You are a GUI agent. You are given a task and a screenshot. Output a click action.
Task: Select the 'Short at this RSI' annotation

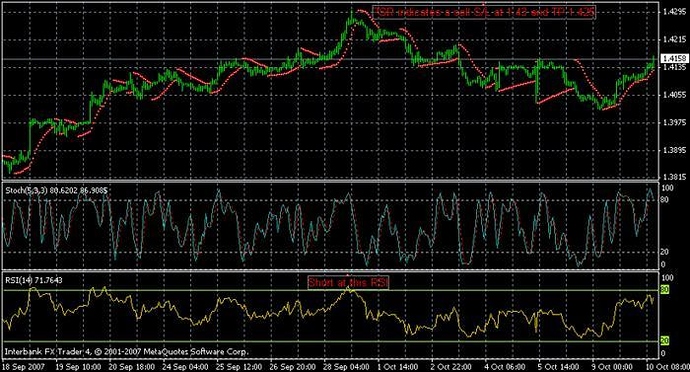point(349,283)
